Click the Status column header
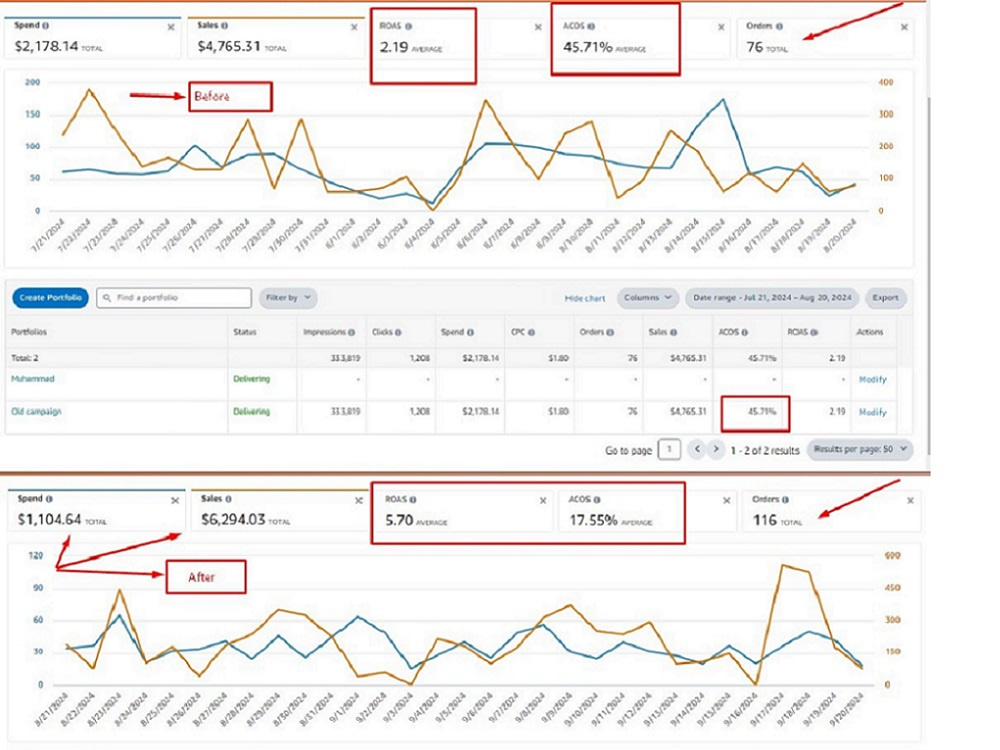Image resolution: width=1000 pixels, height=750 pixels. click(x=245, y=332)
